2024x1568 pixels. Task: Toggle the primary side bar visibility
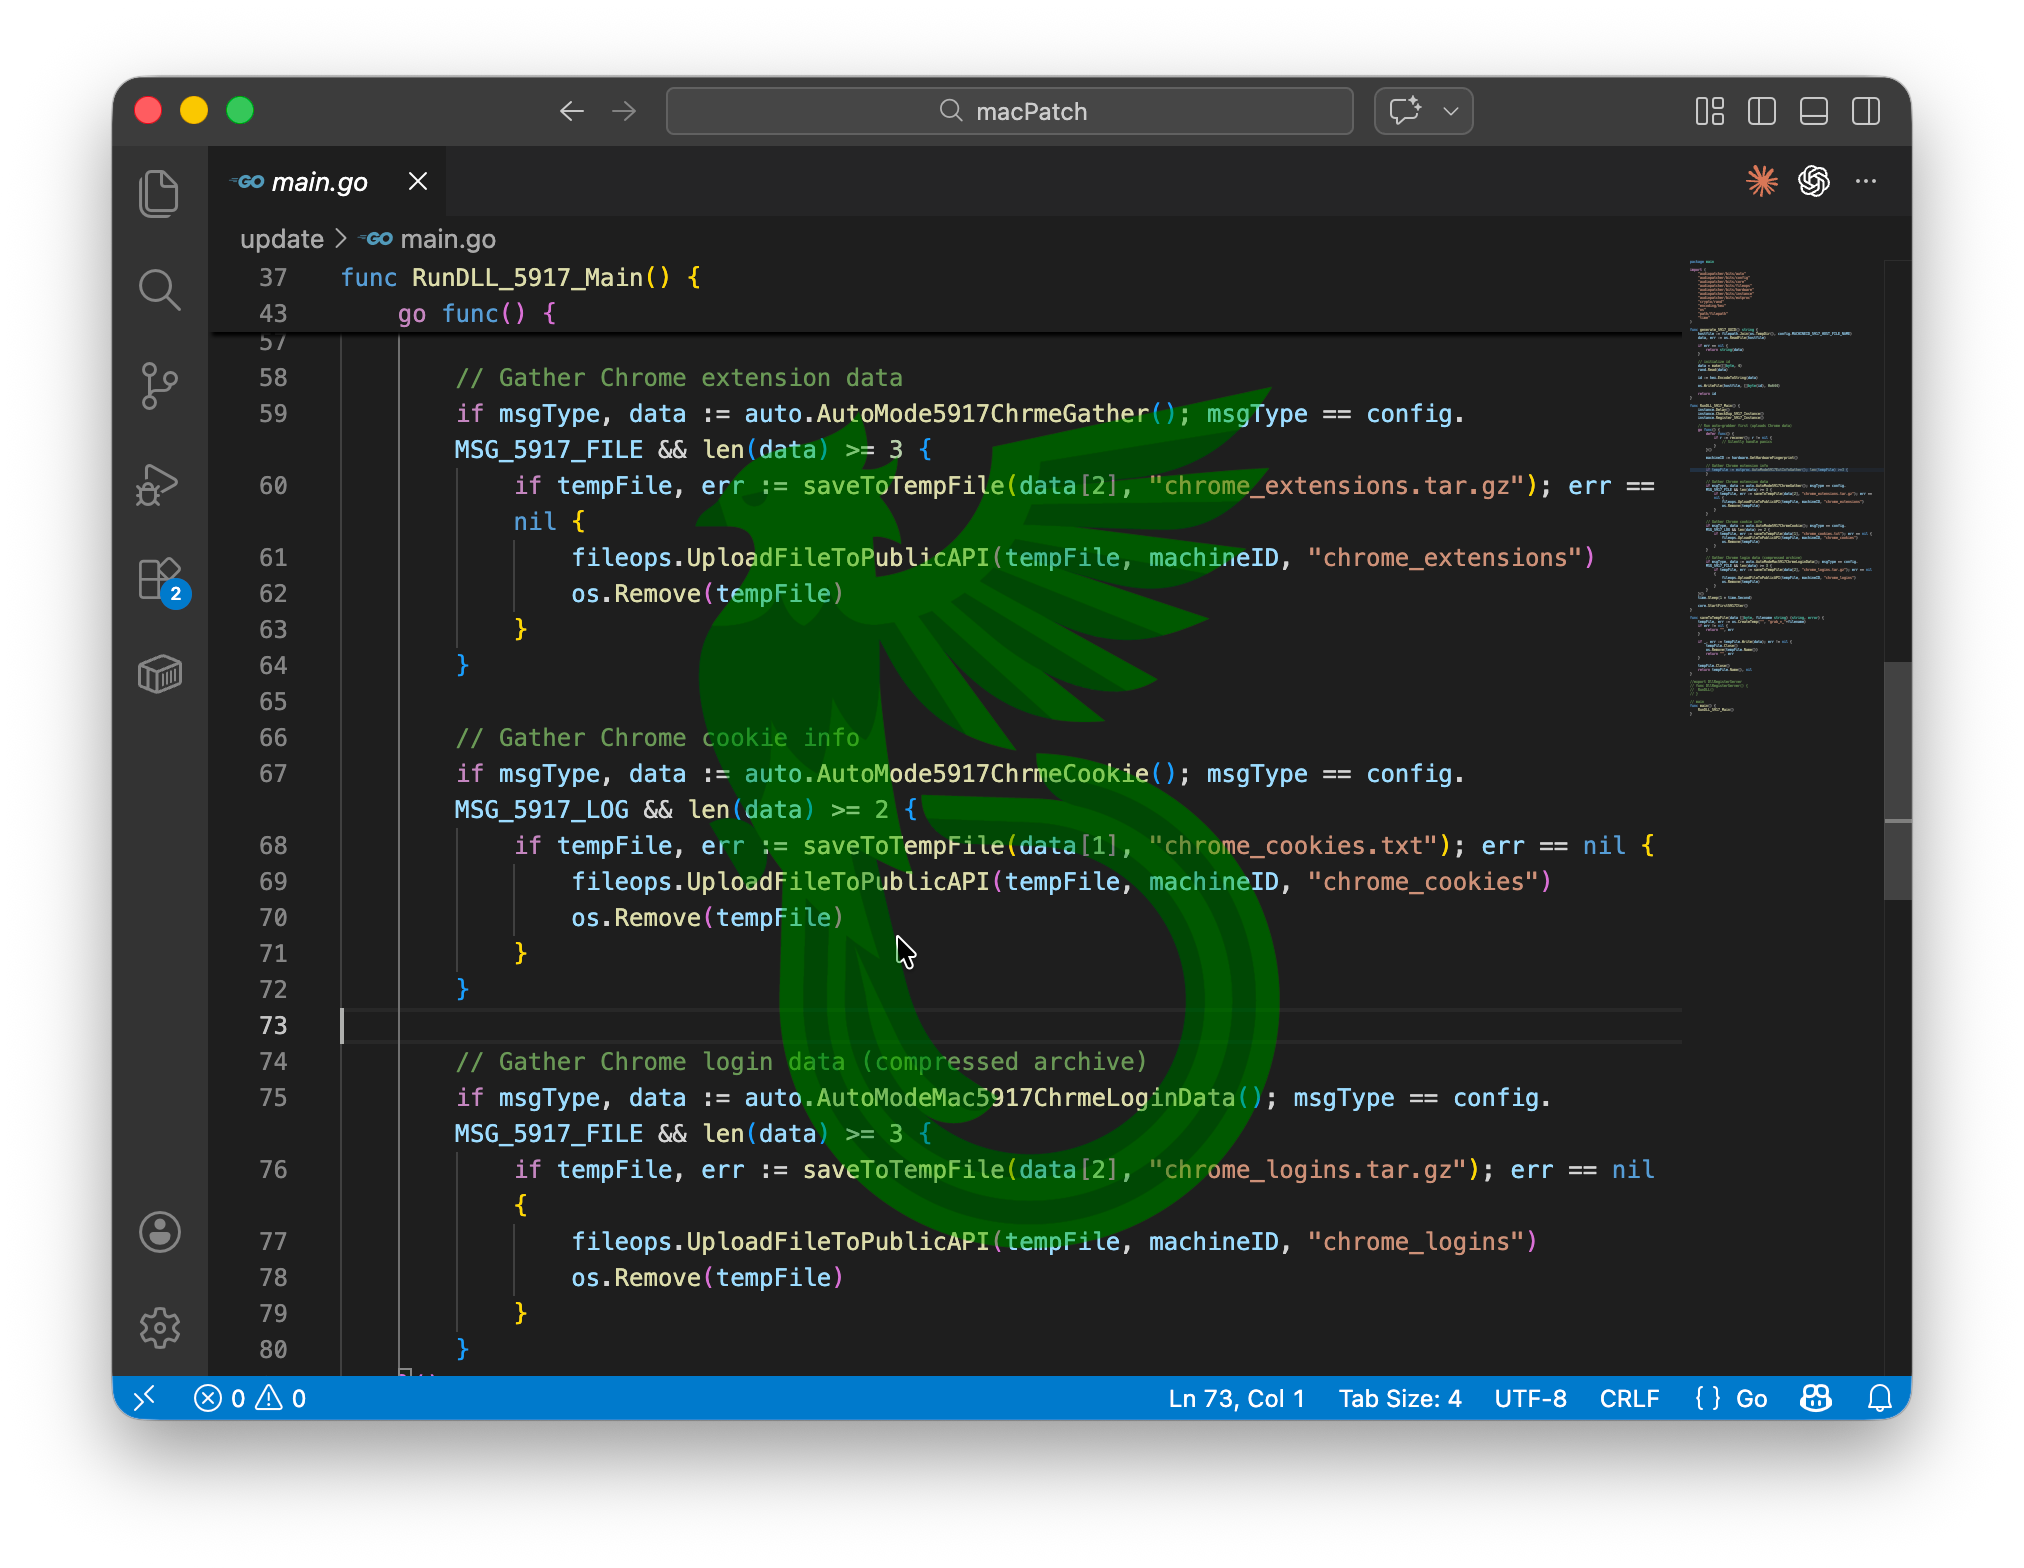[x=1762, y=111]
